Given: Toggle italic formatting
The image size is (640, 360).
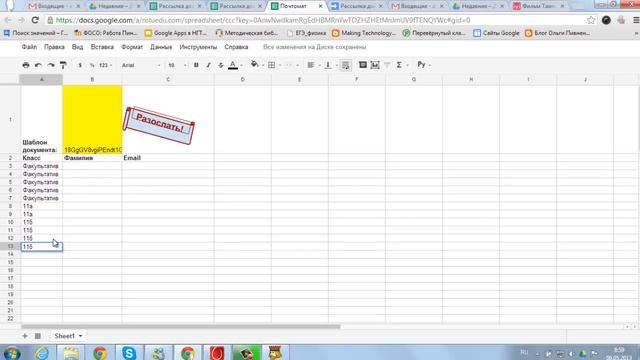Looking at the screenshot, I should pos(208,65).
